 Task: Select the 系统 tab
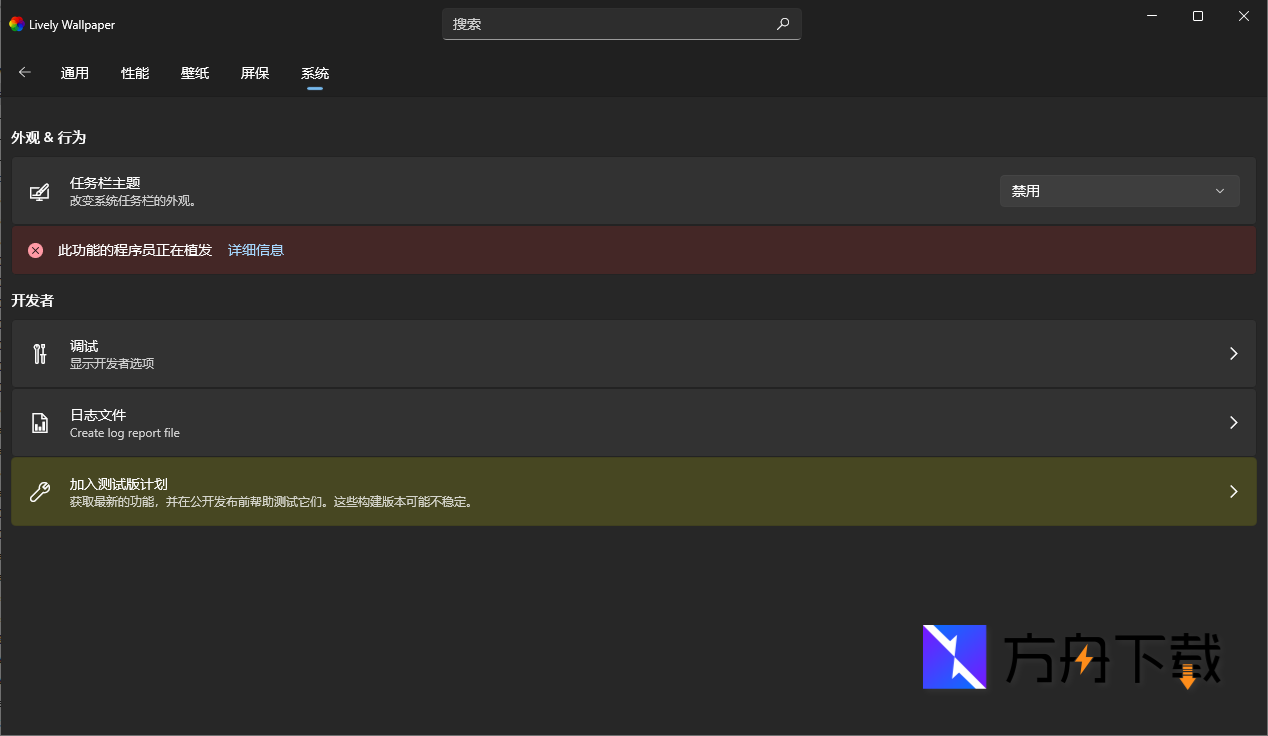315,73
